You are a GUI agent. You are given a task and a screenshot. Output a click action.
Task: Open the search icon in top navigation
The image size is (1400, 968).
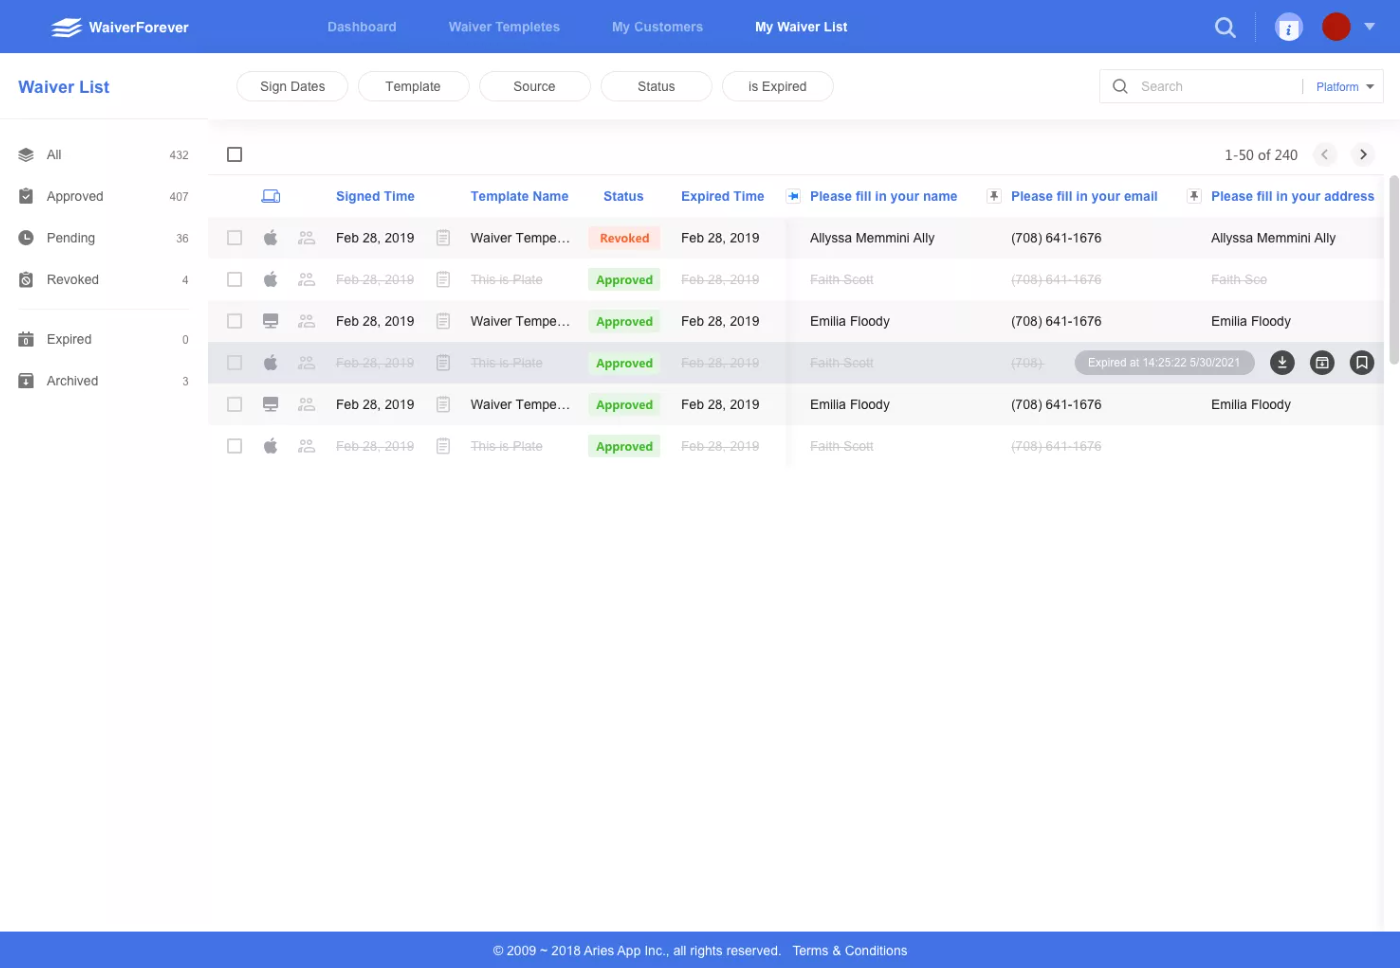(x=1225, y=27)
